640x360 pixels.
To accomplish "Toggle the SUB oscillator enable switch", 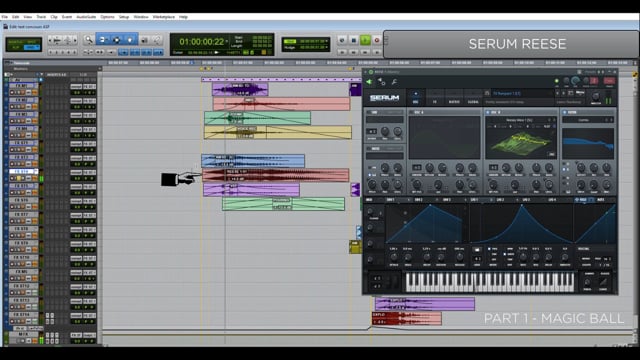I will [x=368, y=112].
